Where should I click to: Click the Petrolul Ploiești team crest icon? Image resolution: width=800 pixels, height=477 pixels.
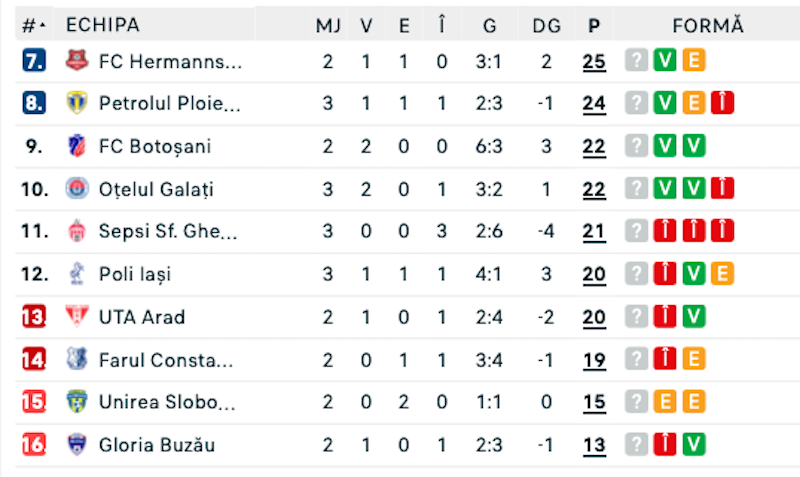77,103
